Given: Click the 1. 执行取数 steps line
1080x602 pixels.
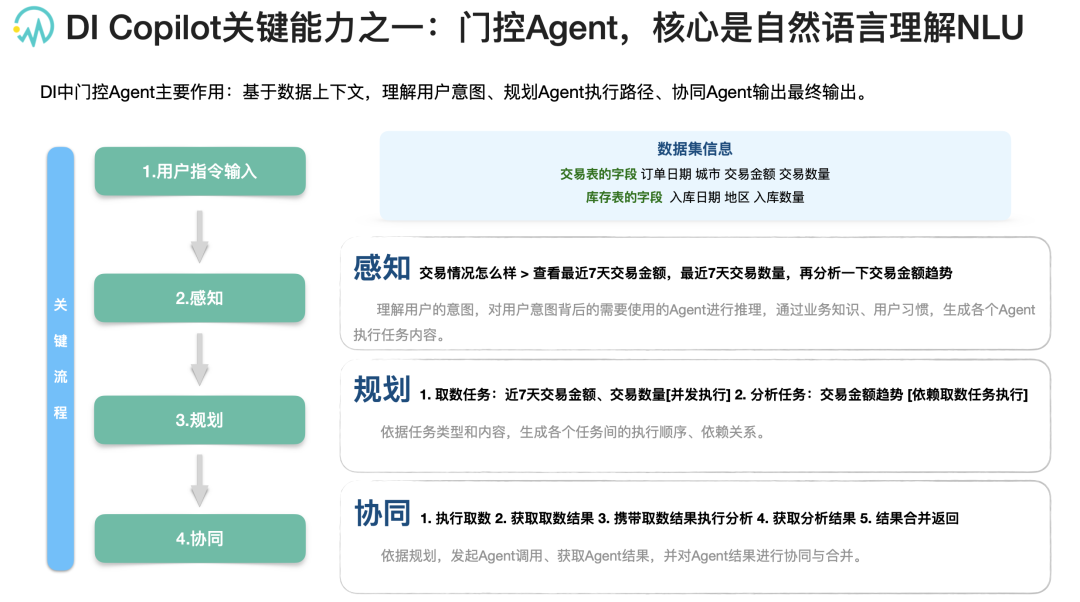Looking at the screenshot, I should coord(689,519).
